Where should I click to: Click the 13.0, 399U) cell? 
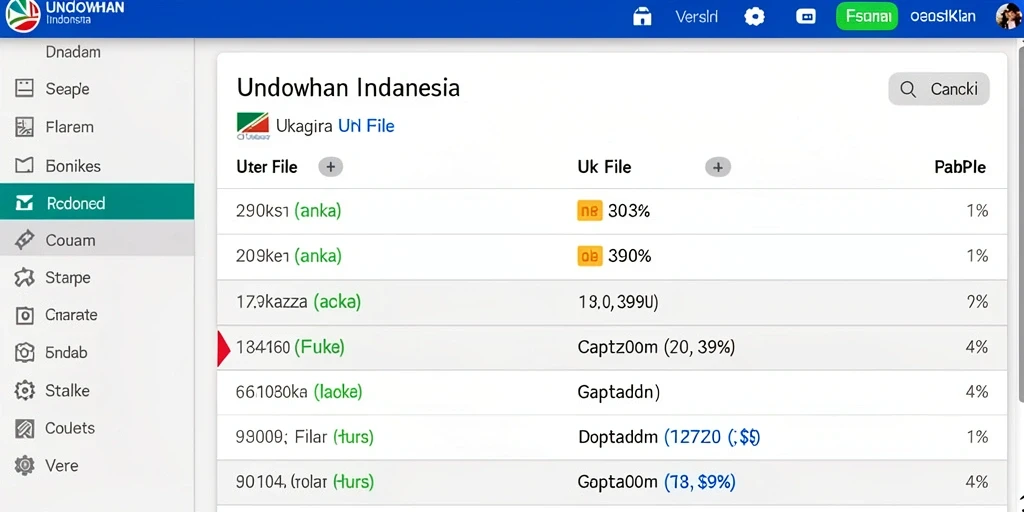pos(618,302)
